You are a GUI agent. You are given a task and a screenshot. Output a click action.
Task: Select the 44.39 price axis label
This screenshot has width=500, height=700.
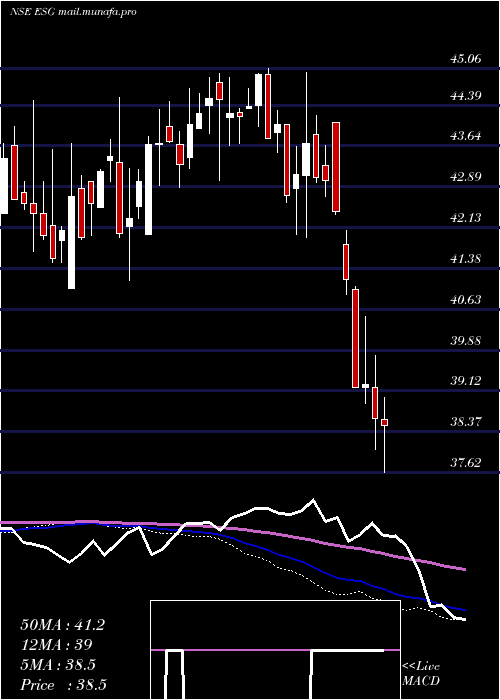click(x=465, y=96)
